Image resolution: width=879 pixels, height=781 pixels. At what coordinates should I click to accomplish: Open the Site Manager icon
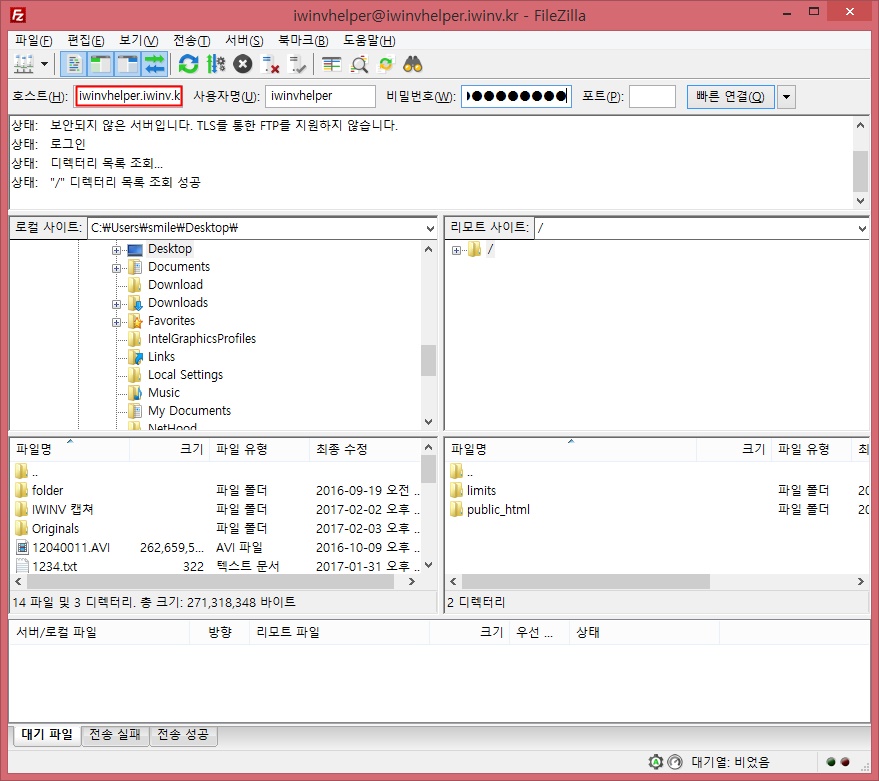pyautogui.click(x=24, y=64)
